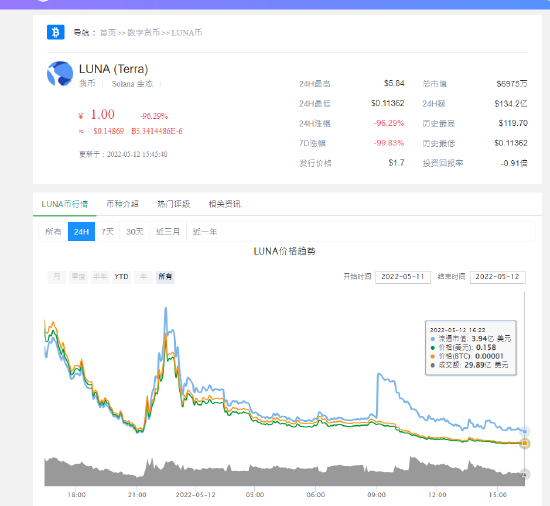Click the 历史最高 value $119.70
The image size is (550, 506).
pos(513,123)
